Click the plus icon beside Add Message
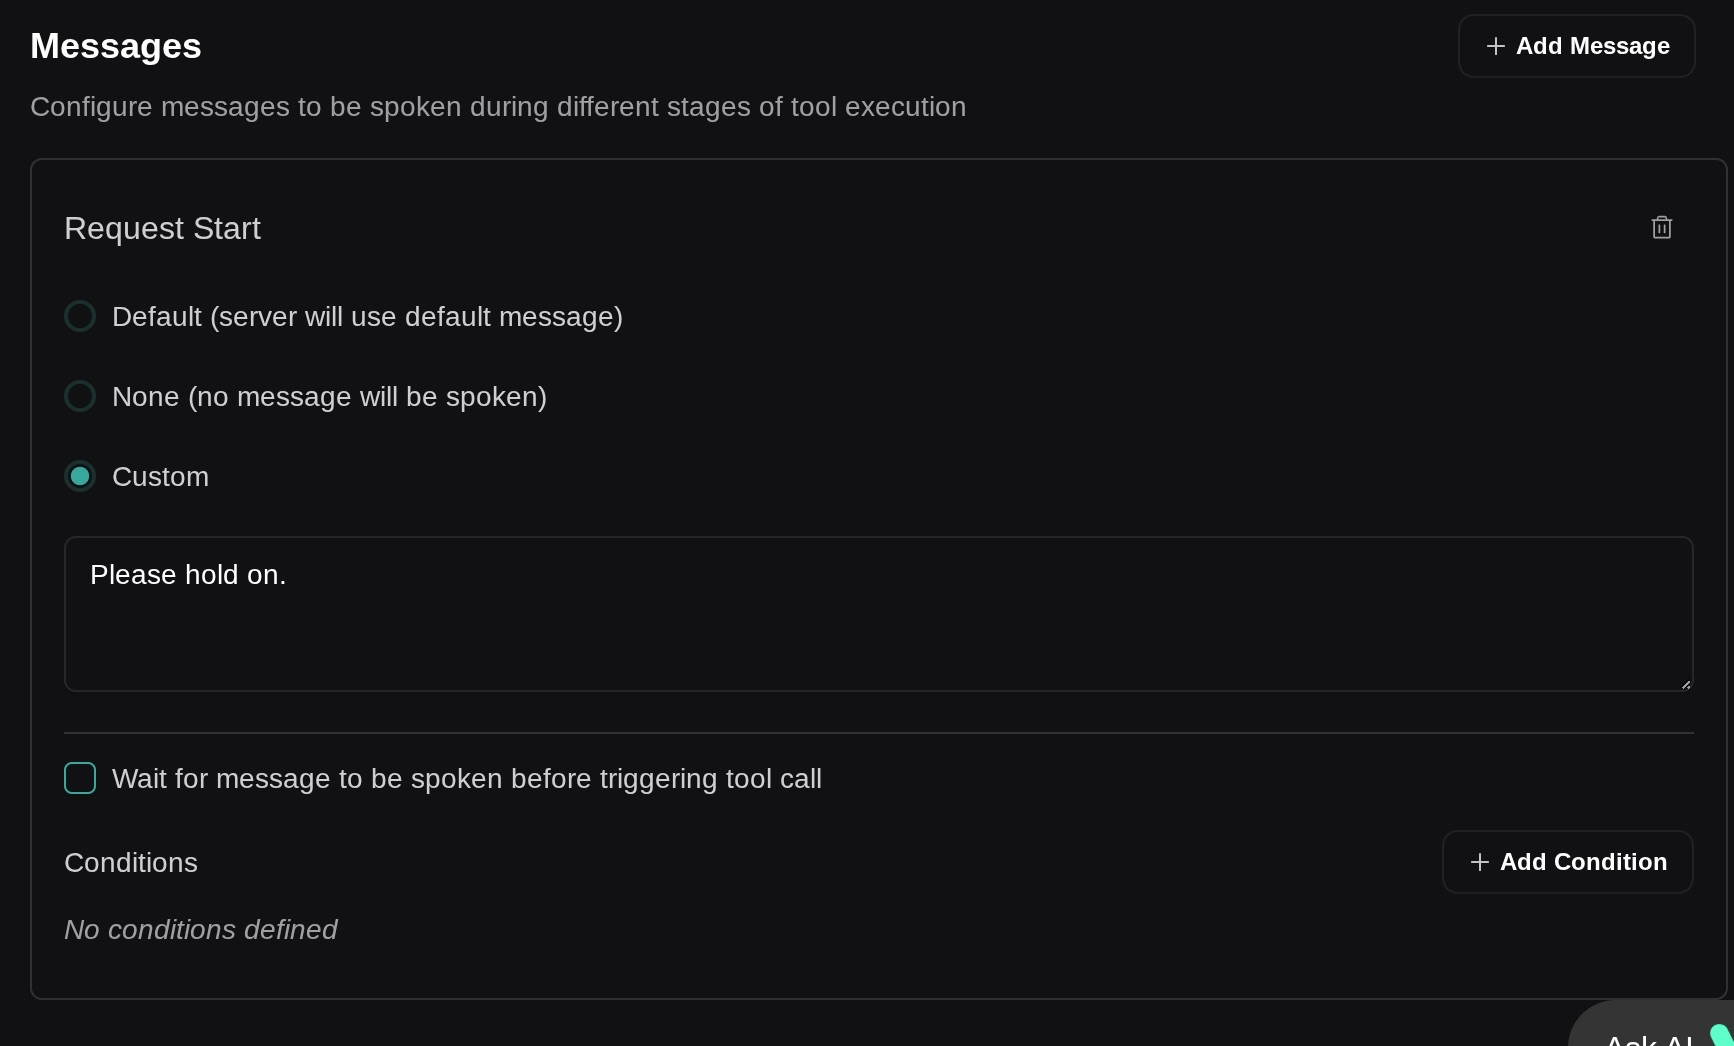Screen dimensions: 1734x1046 pyautogui.click(x=1495, y=46)
